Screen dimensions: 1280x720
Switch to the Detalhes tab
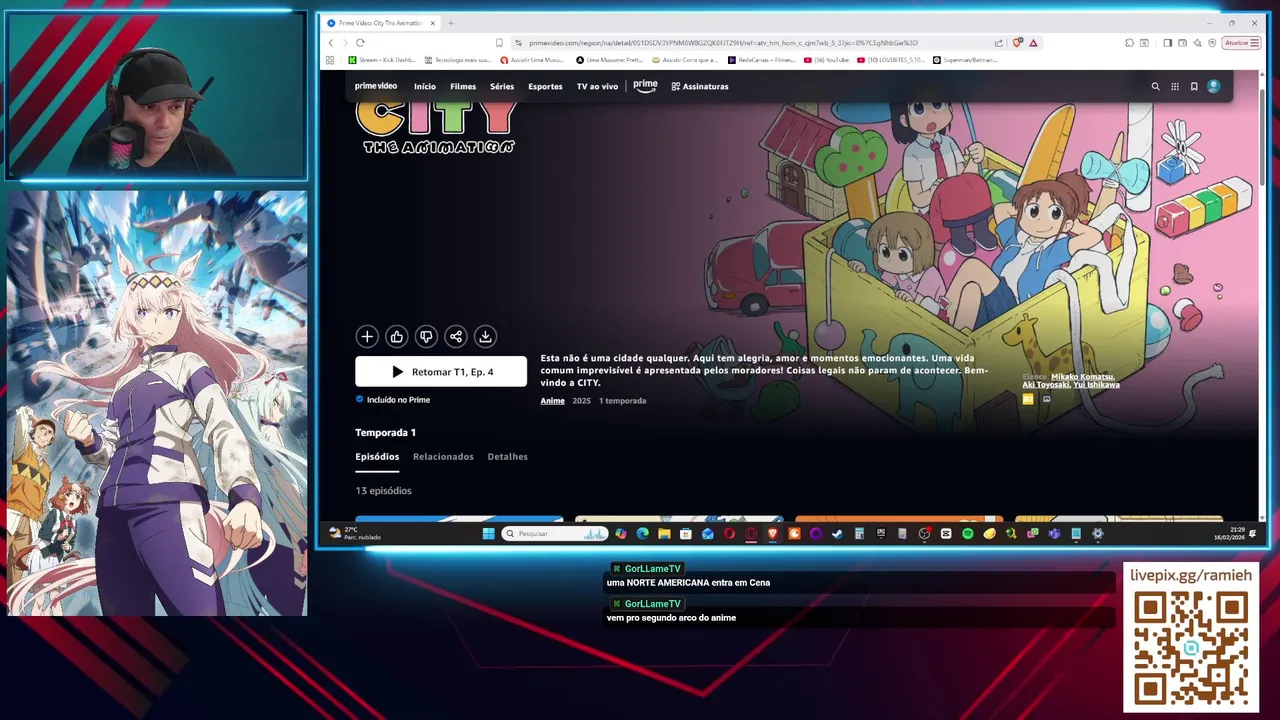pyautogui.click(x=507, y=457)
